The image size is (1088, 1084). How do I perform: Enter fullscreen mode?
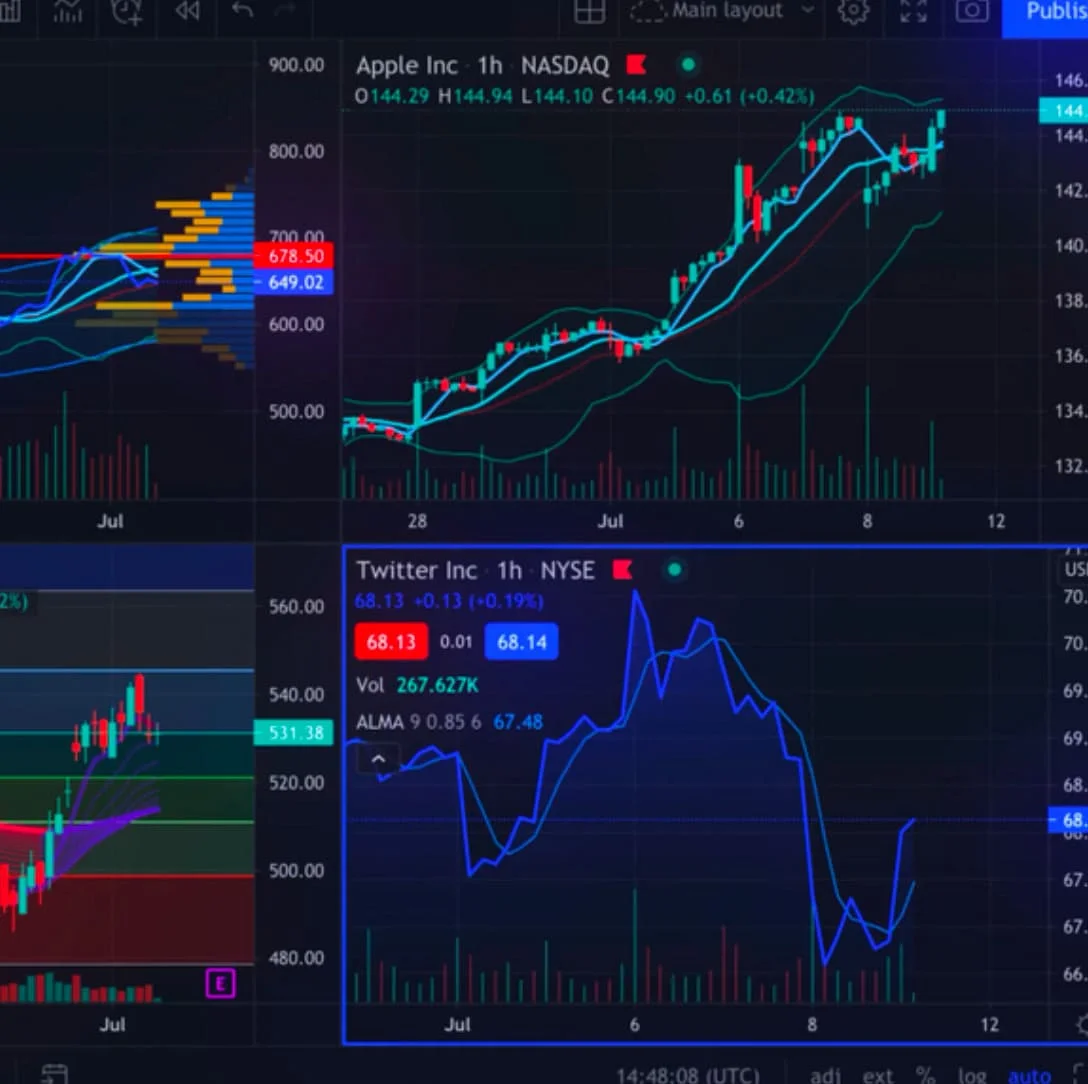pos(913,11)
